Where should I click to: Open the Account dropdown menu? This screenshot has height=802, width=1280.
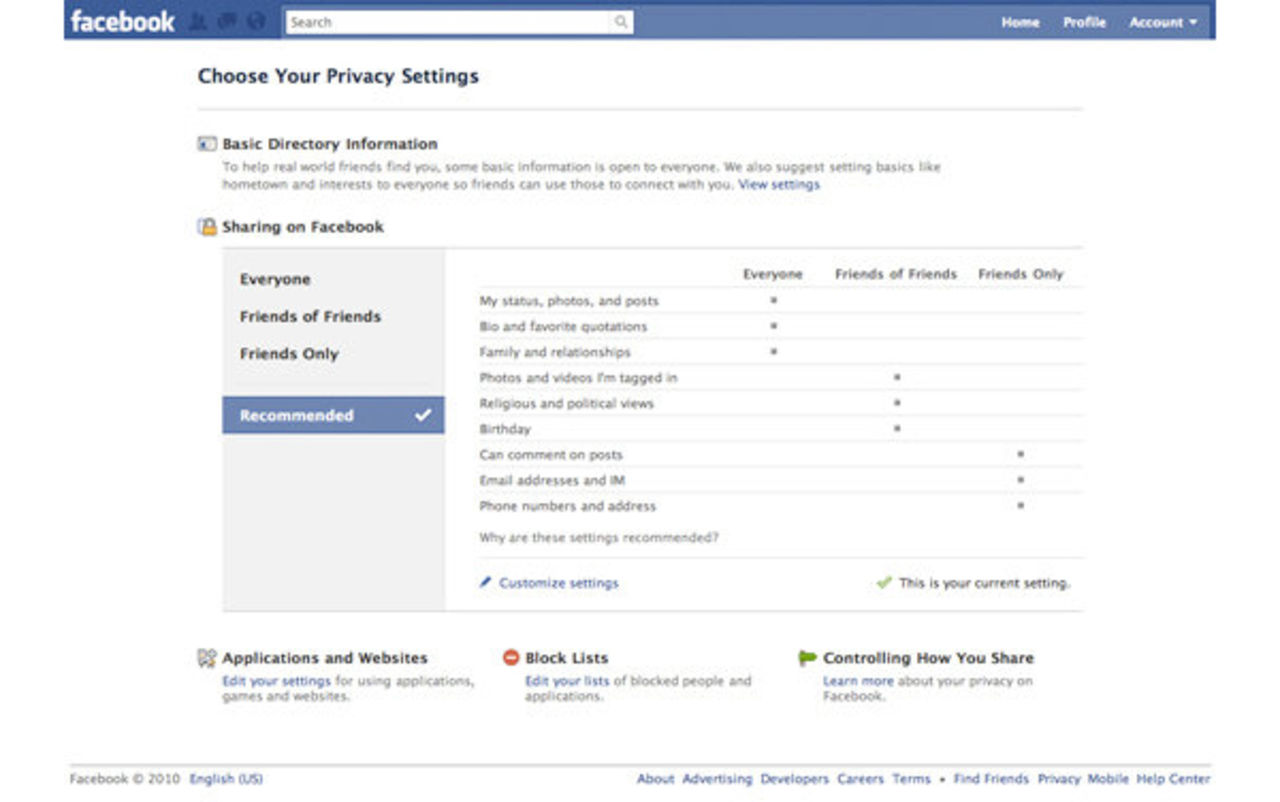[x=1161, y=22]
